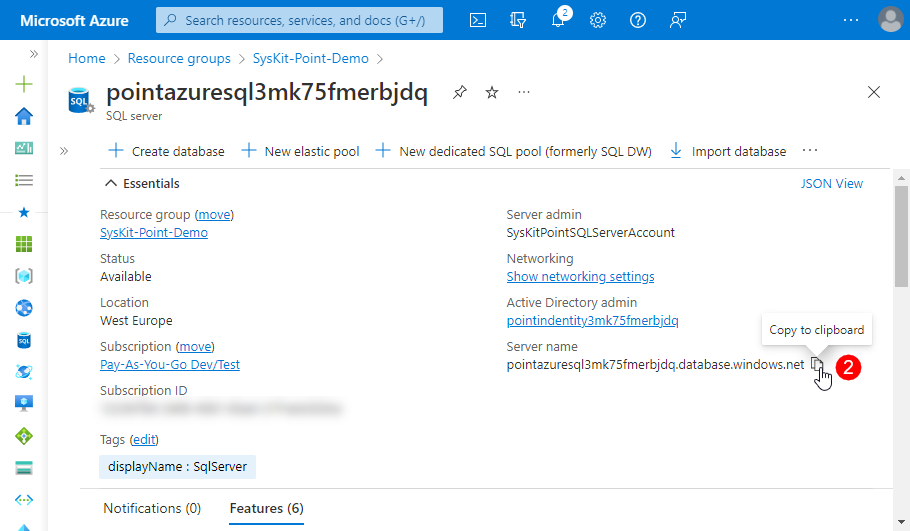Open portal settings gear
This screenshot has width=910, height=531.
point(598,20)
